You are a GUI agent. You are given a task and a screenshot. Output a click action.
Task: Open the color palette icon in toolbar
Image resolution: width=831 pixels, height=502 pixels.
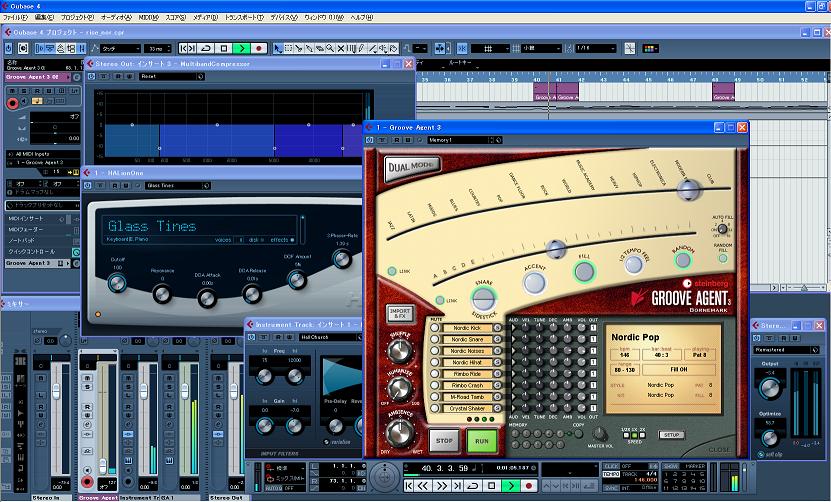click(x=650, y=48)
